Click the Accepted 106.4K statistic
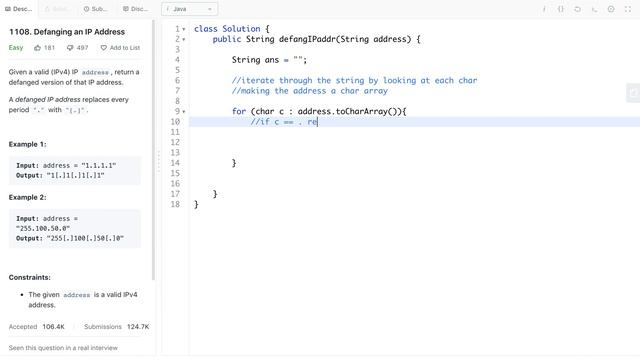640x360 pixels. point(37,327)
